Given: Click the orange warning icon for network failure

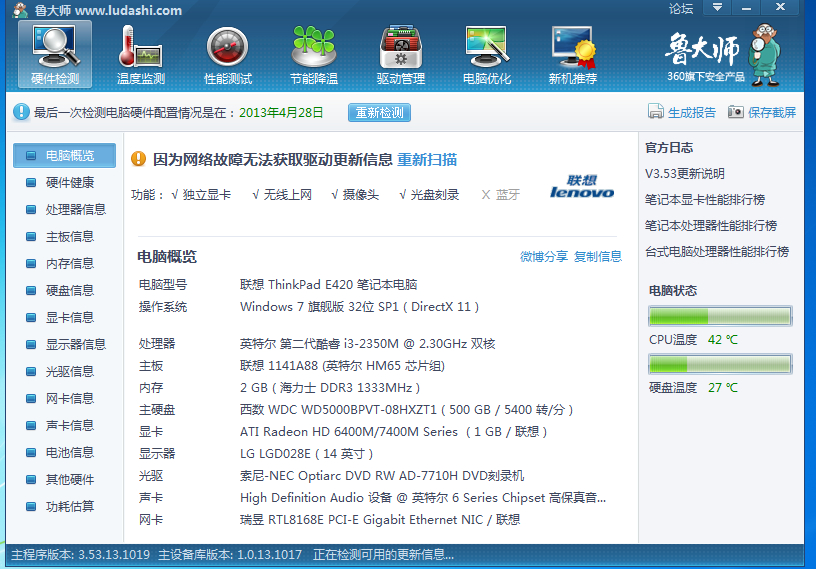Looking at the screenshot, I should tap(138, 158).
